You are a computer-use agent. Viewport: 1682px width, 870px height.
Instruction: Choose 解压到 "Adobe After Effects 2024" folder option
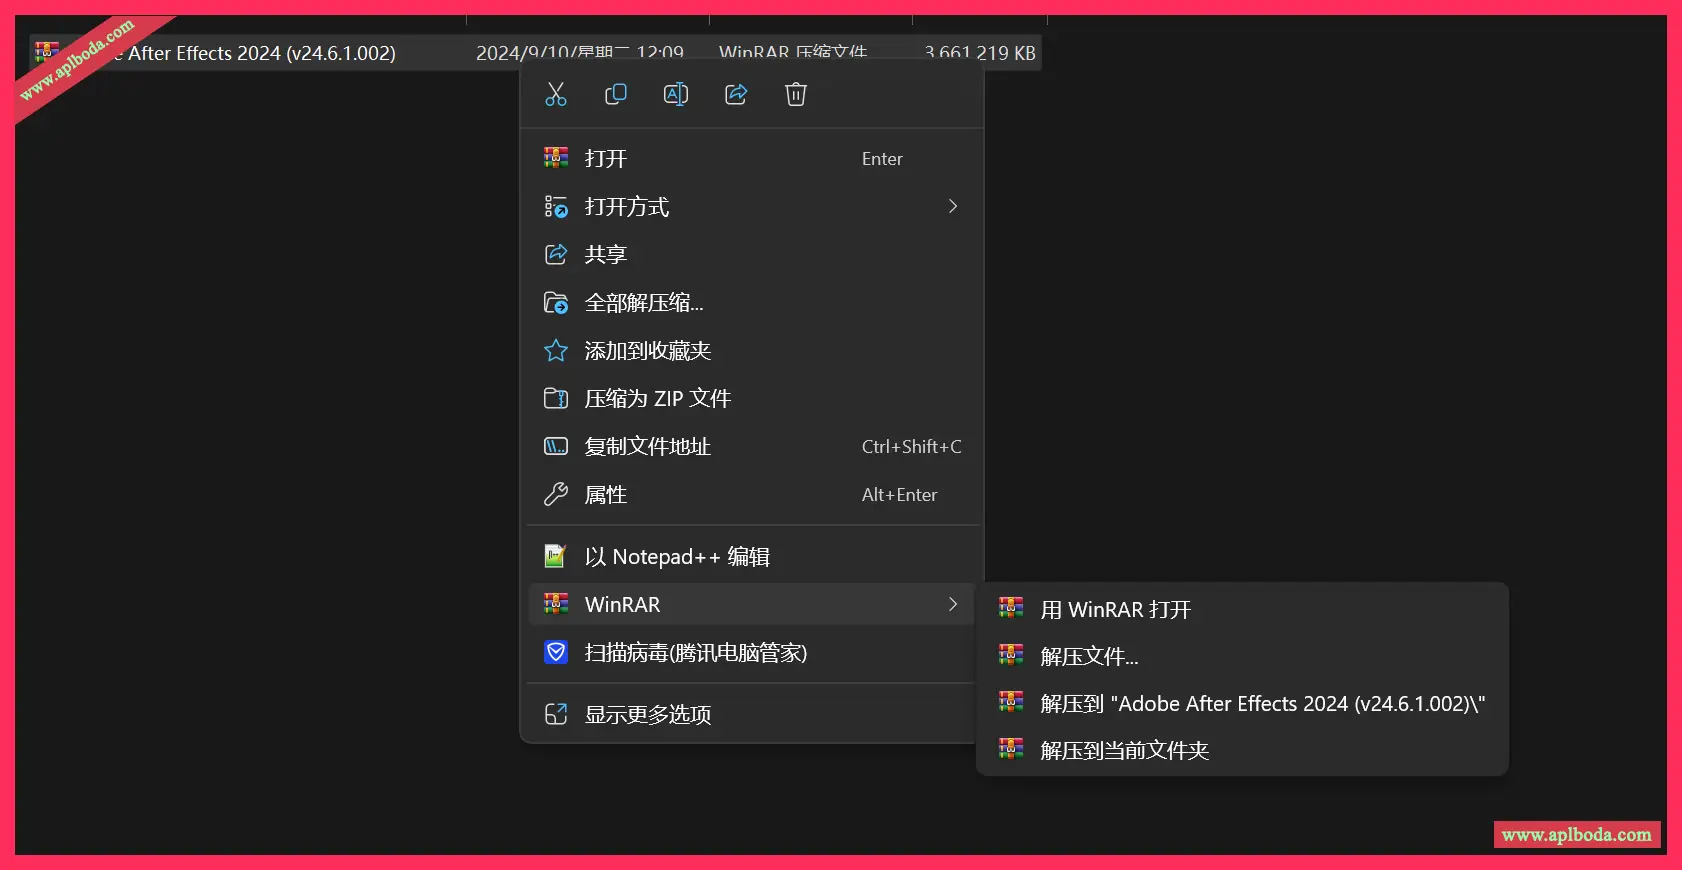coord(1242,703)
